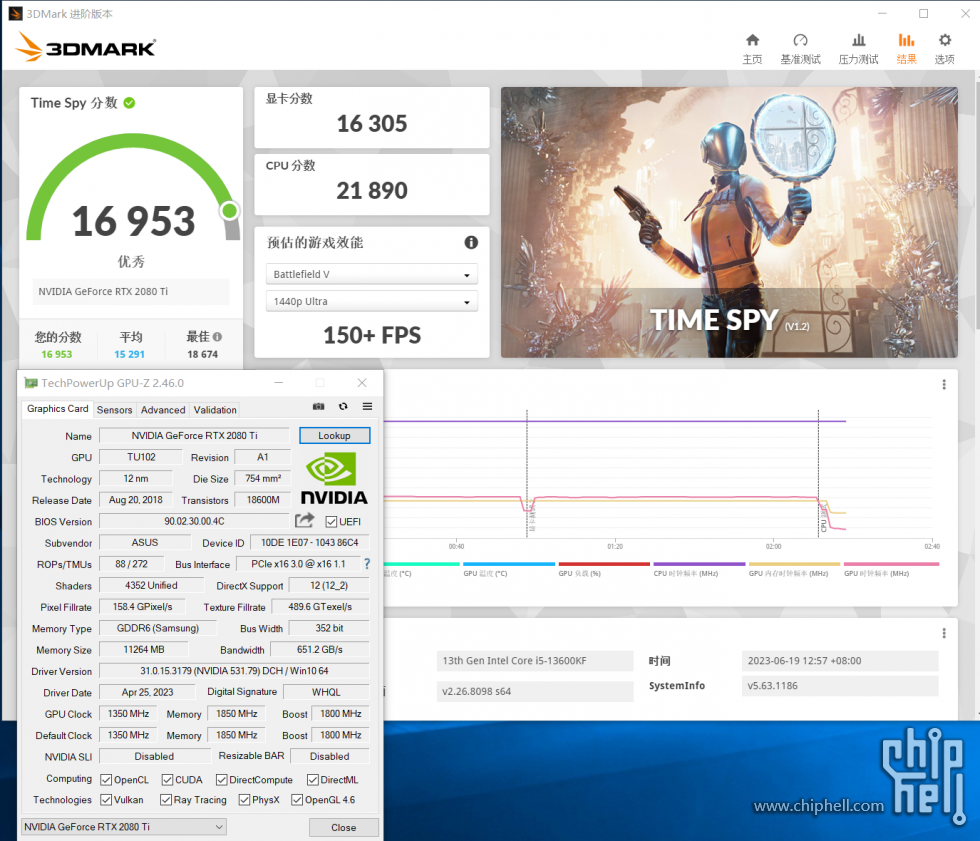
Task: Click the Lookup button
Action: coord(334,435)
